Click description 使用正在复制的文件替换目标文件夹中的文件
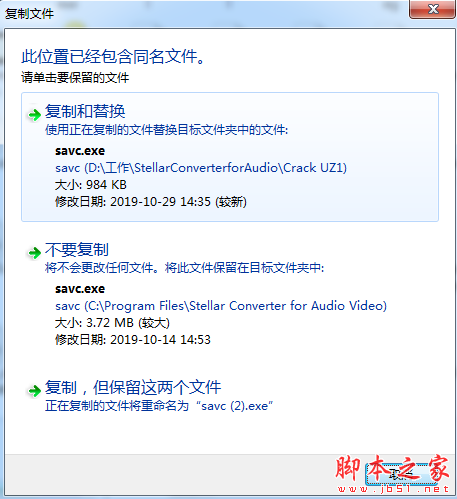This screenshot has width=457, height=499. pos(166,130)
